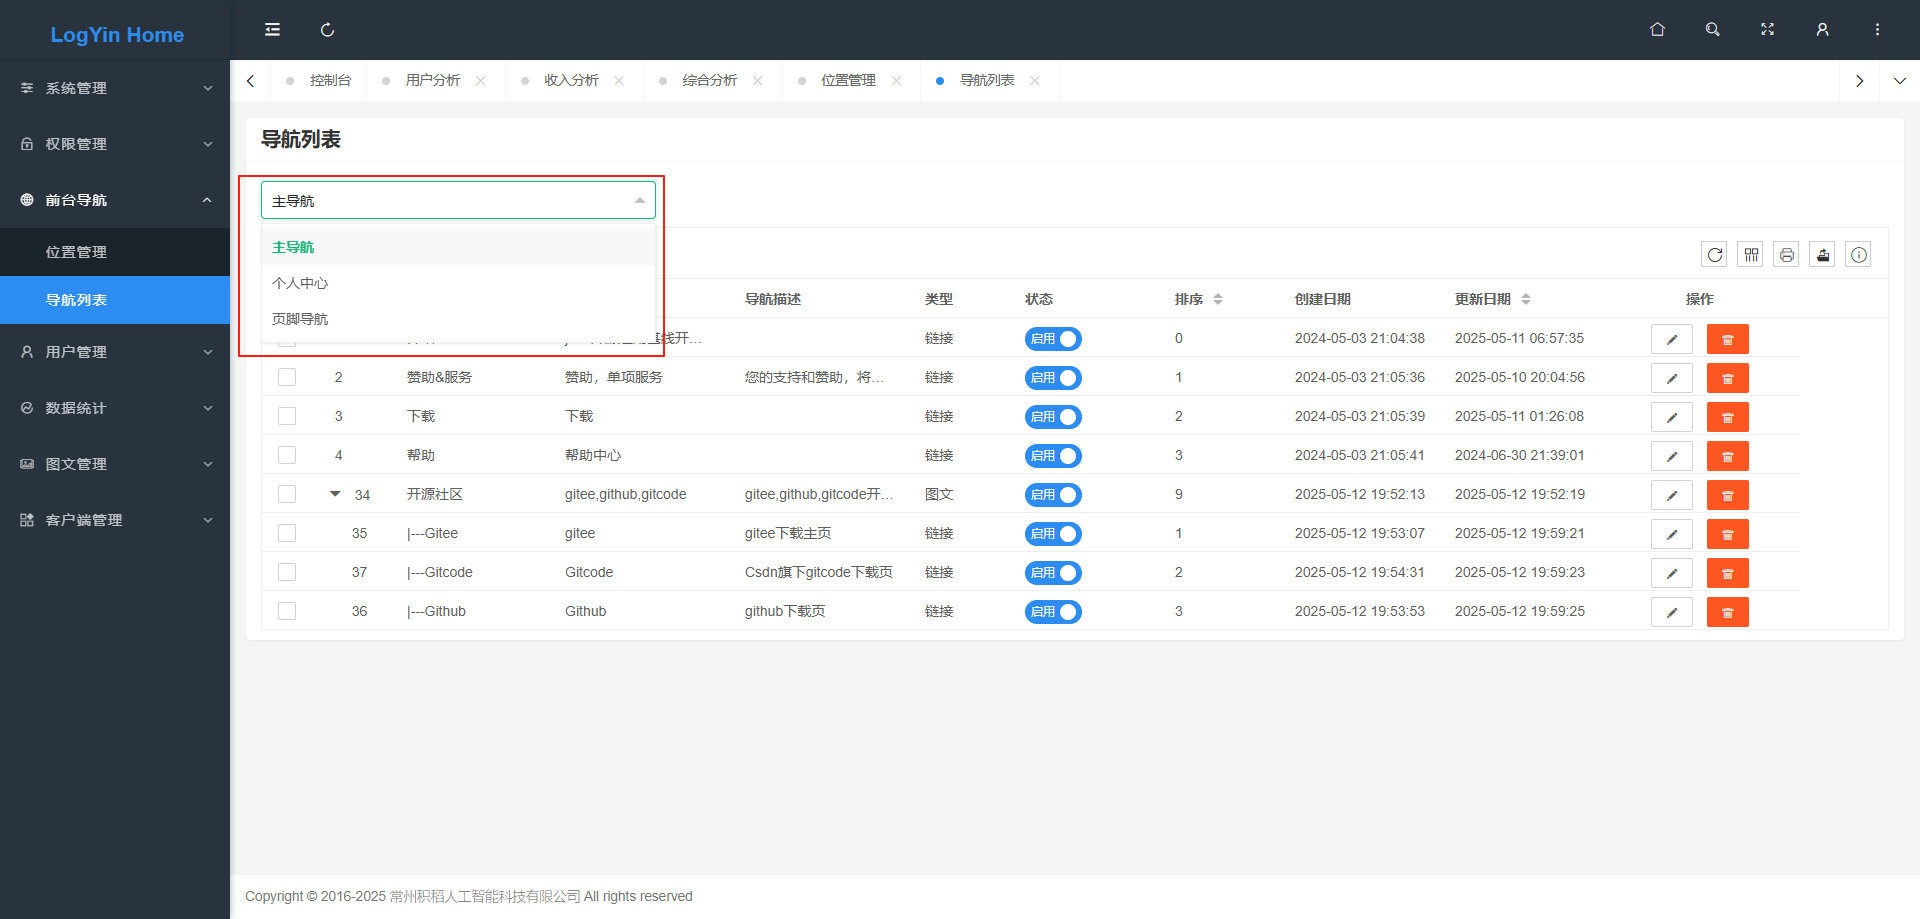Open more options vertical dots icon
This screenshot has width=1920, height=919.
1877,30
